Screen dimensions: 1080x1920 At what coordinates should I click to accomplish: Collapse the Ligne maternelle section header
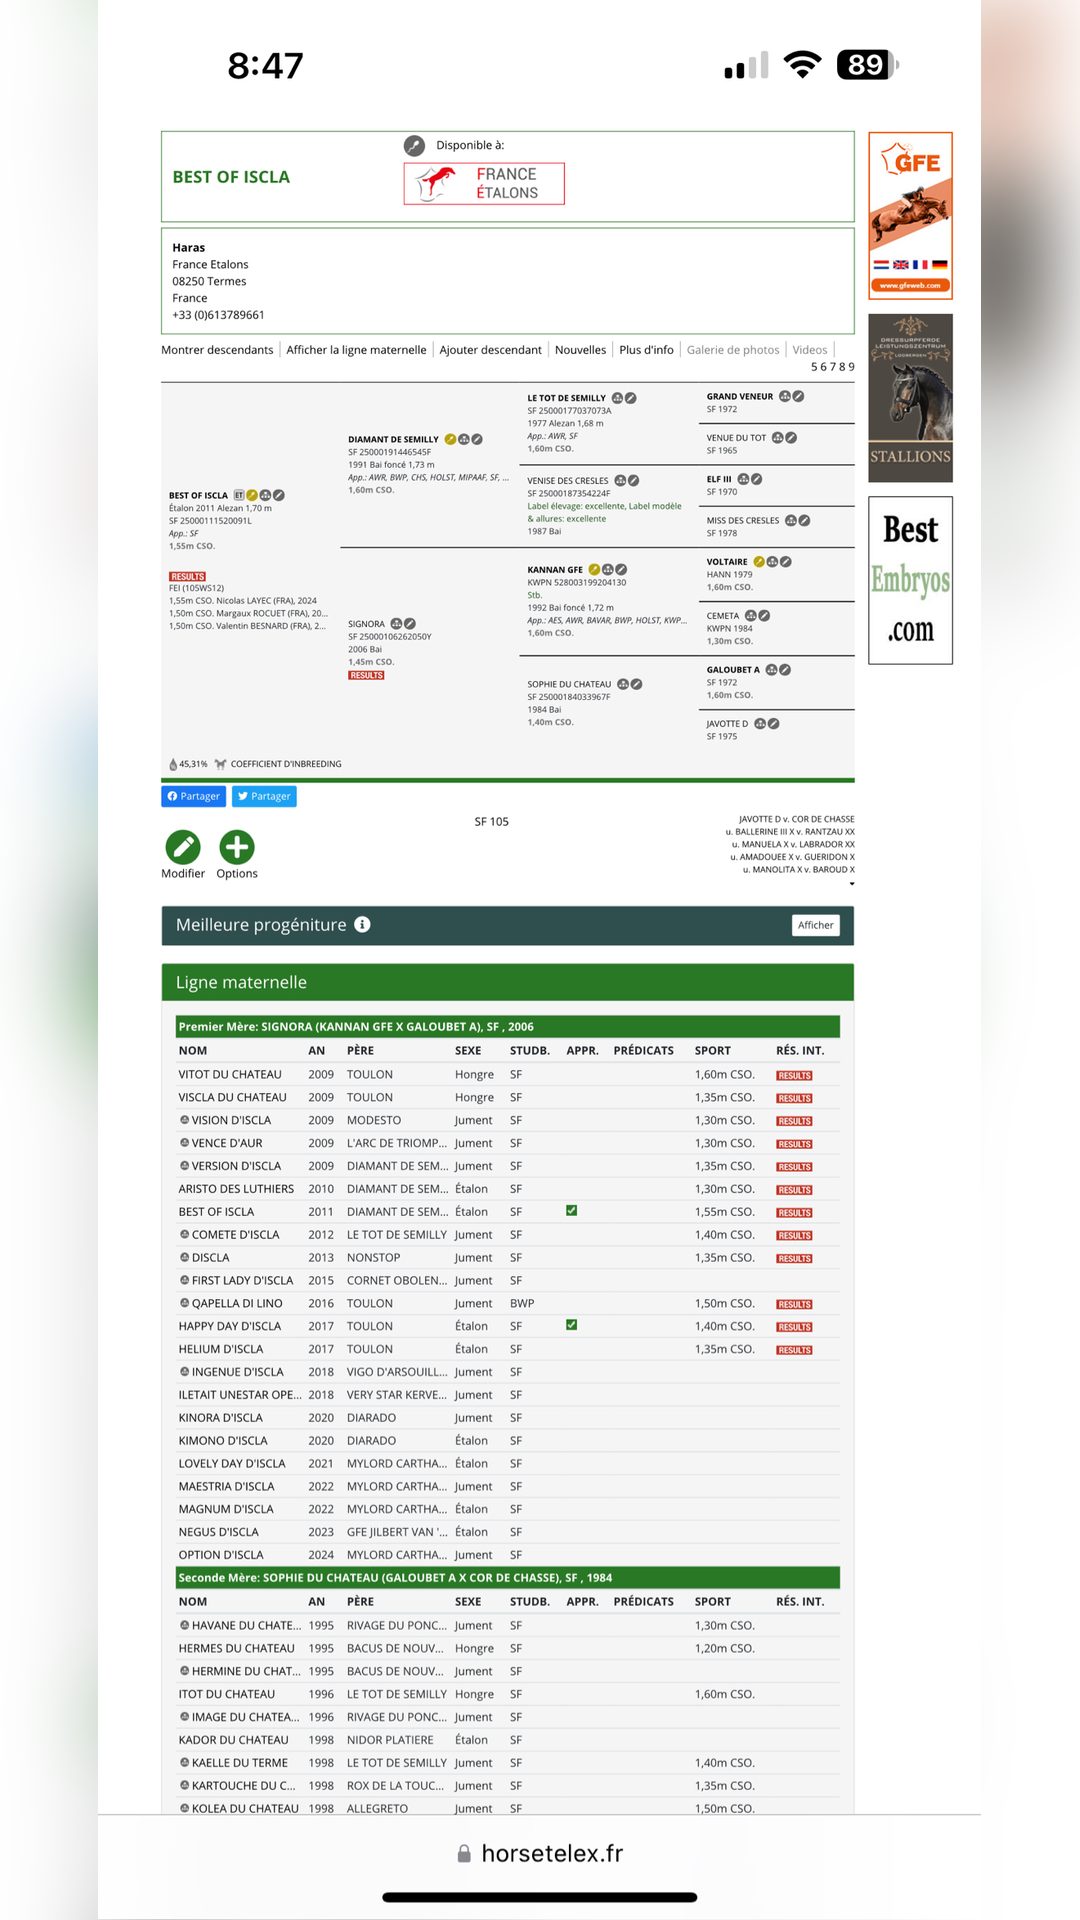pos(508,982)
